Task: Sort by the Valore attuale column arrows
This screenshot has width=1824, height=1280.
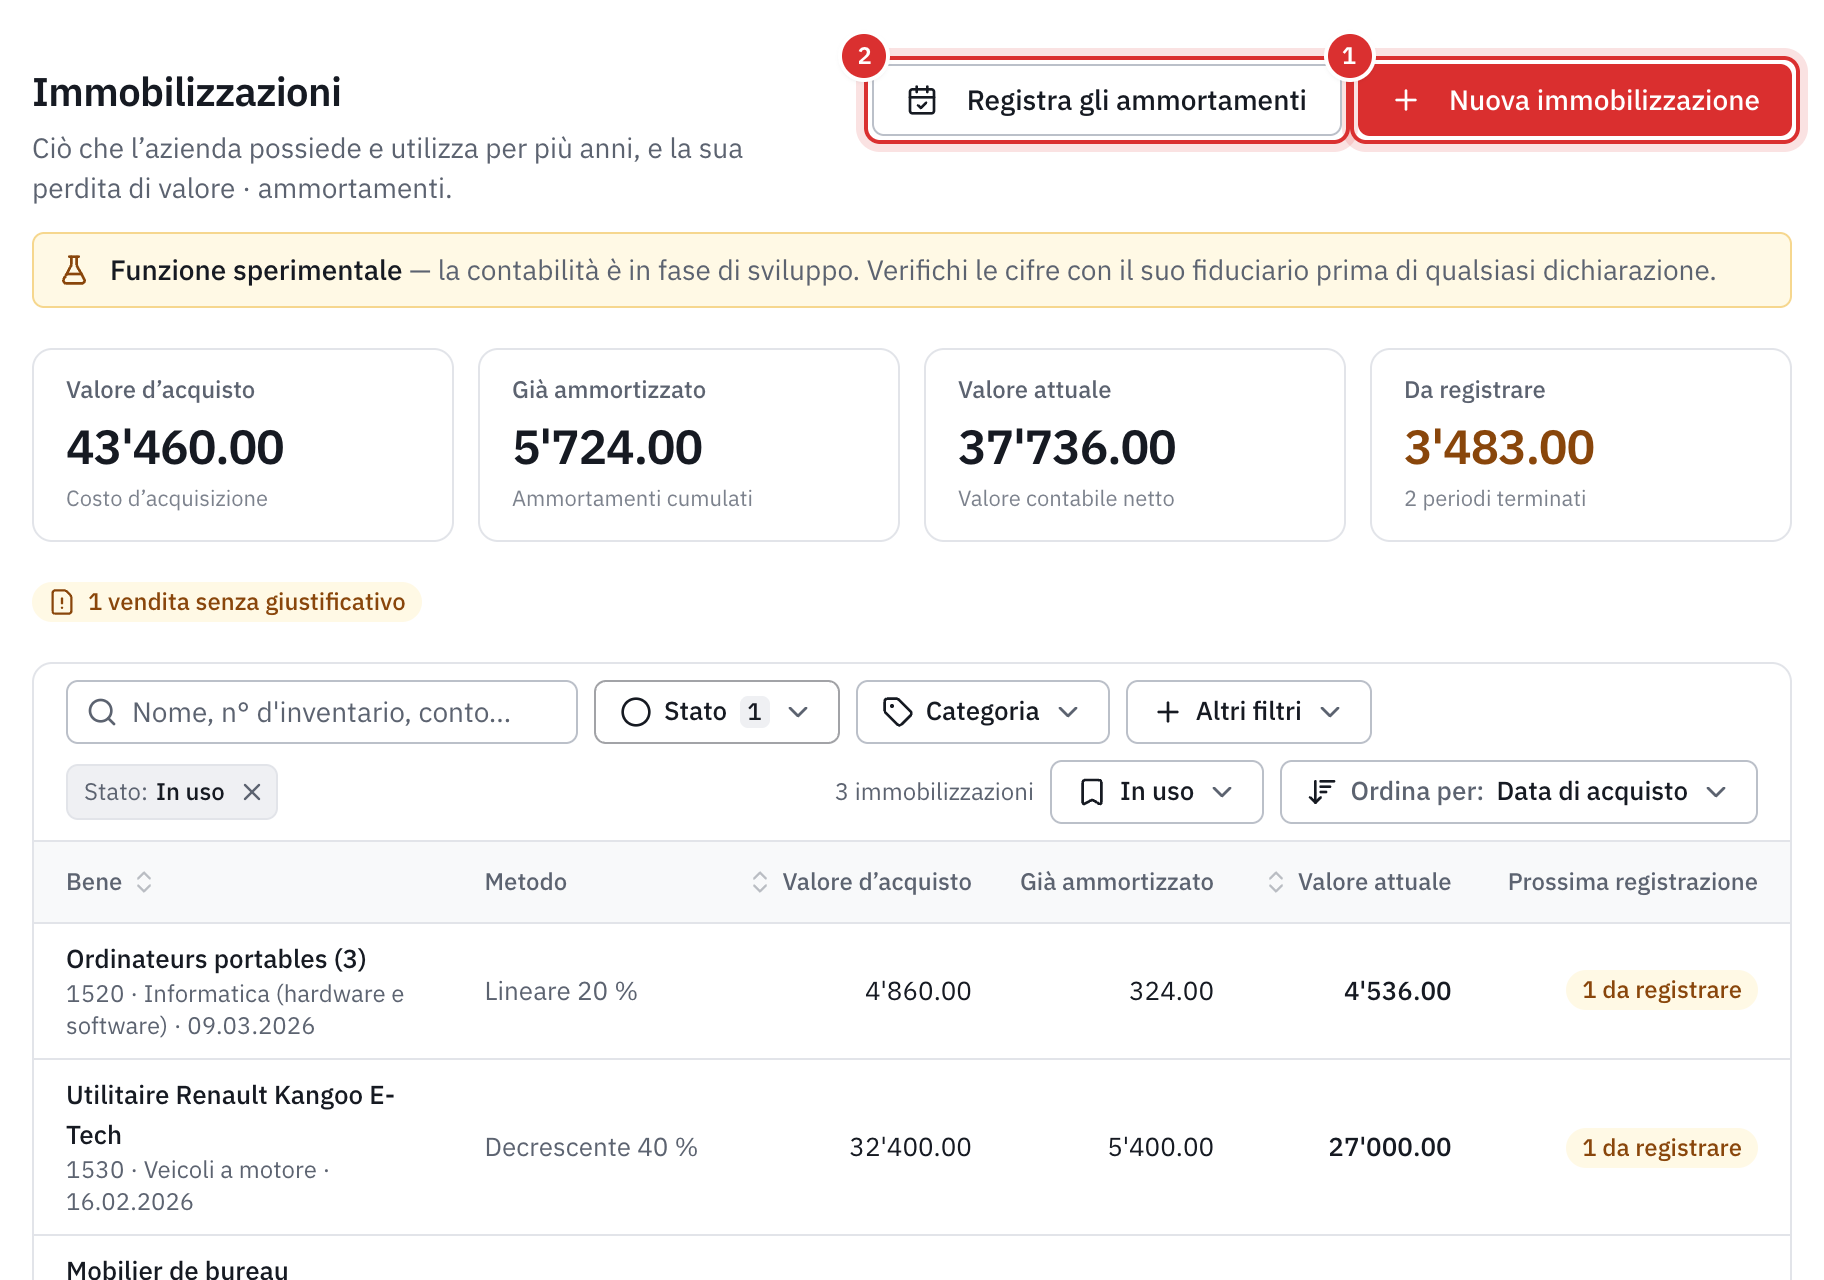Action: (x=1276, y=882)
